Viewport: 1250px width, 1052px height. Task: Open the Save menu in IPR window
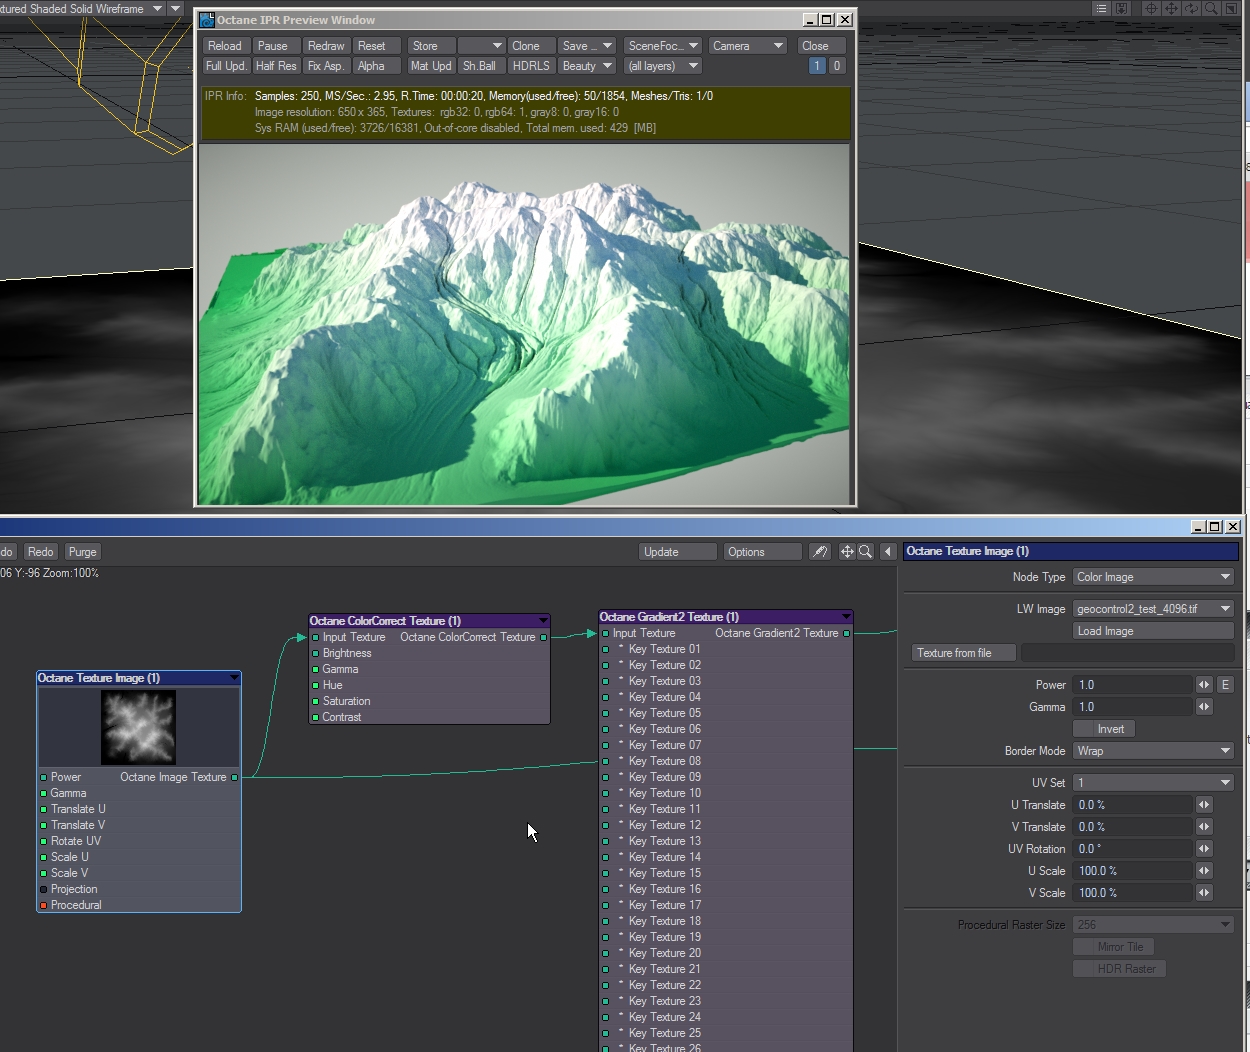click(x=587, y=46)
